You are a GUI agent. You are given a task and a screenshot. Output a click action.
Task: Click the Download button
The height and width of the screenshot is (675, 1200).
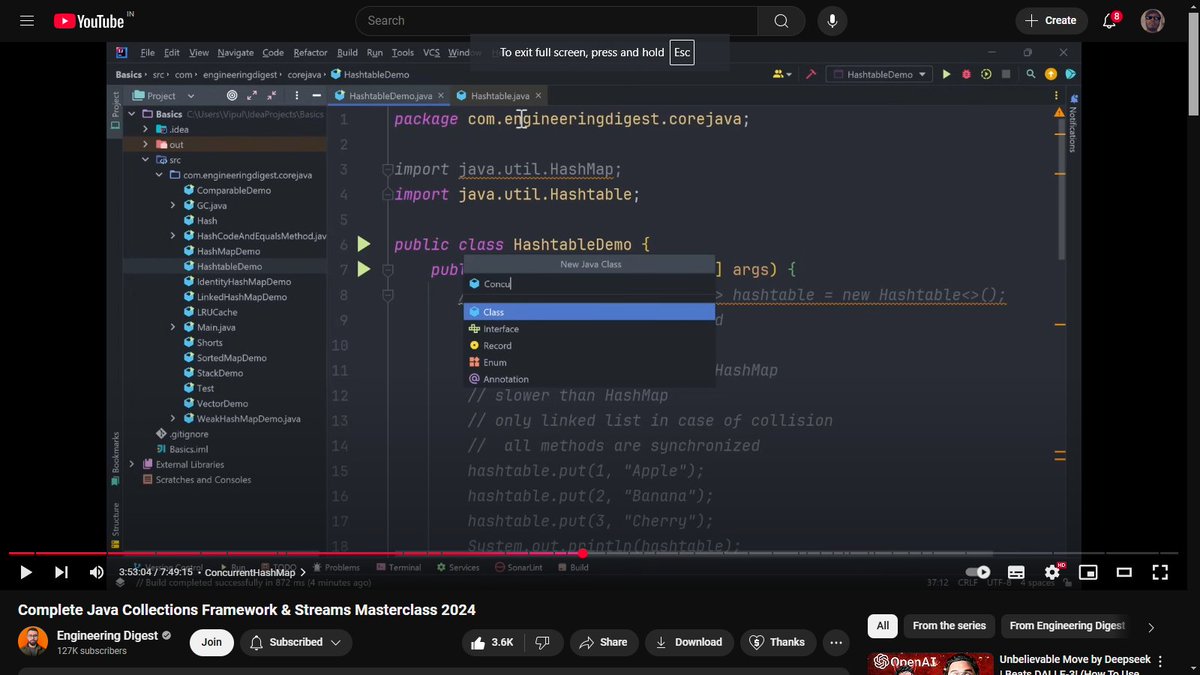[689, 642]
